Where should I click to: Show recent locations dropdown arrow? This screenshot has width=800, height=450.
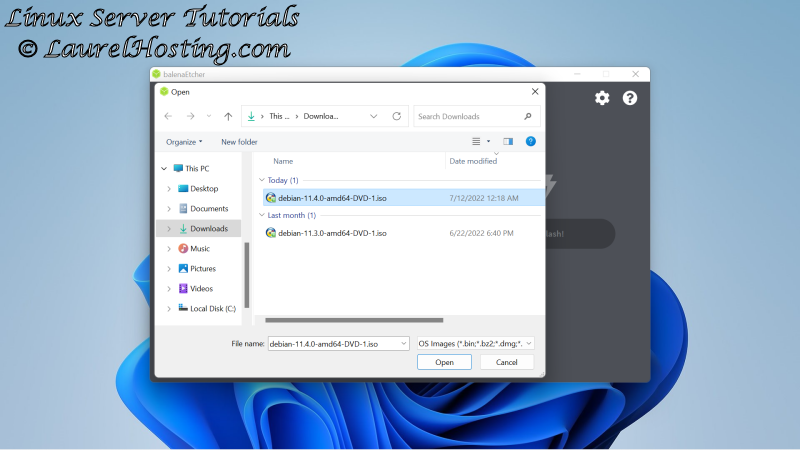[209, 116]
